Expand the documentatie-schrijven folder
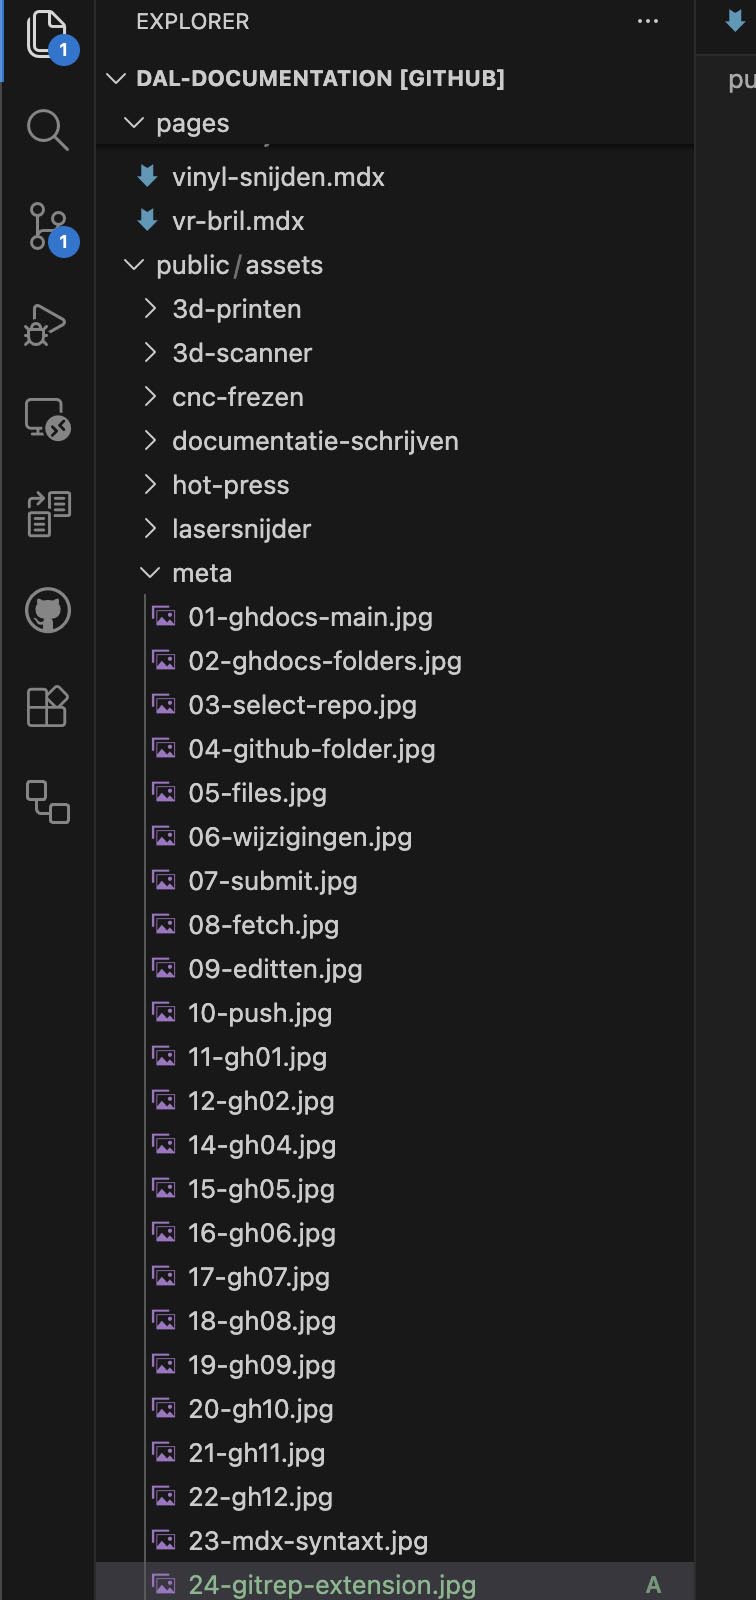Image resolution: width=756 pixels, height=1600 pixels. click(x=315, y=441)
